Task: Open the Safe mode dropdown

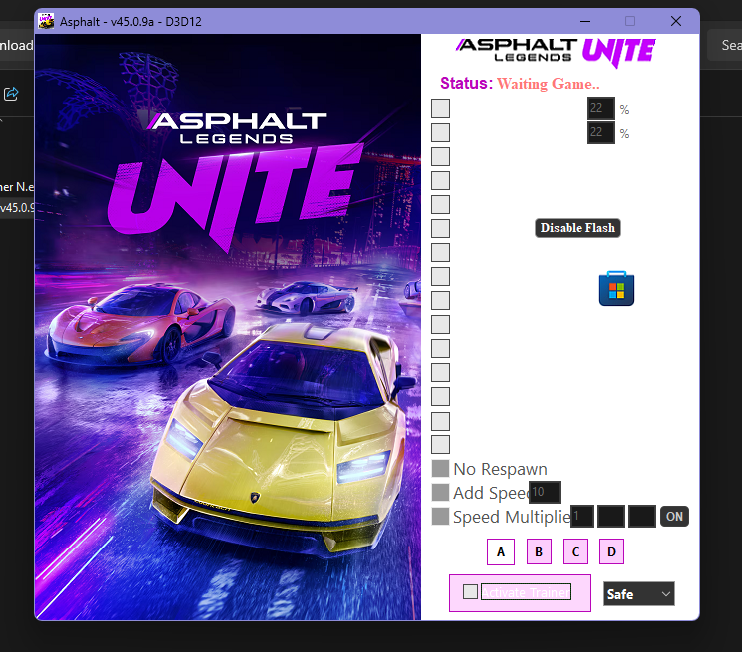Action: pyautogui.click(x=638, y=593)
